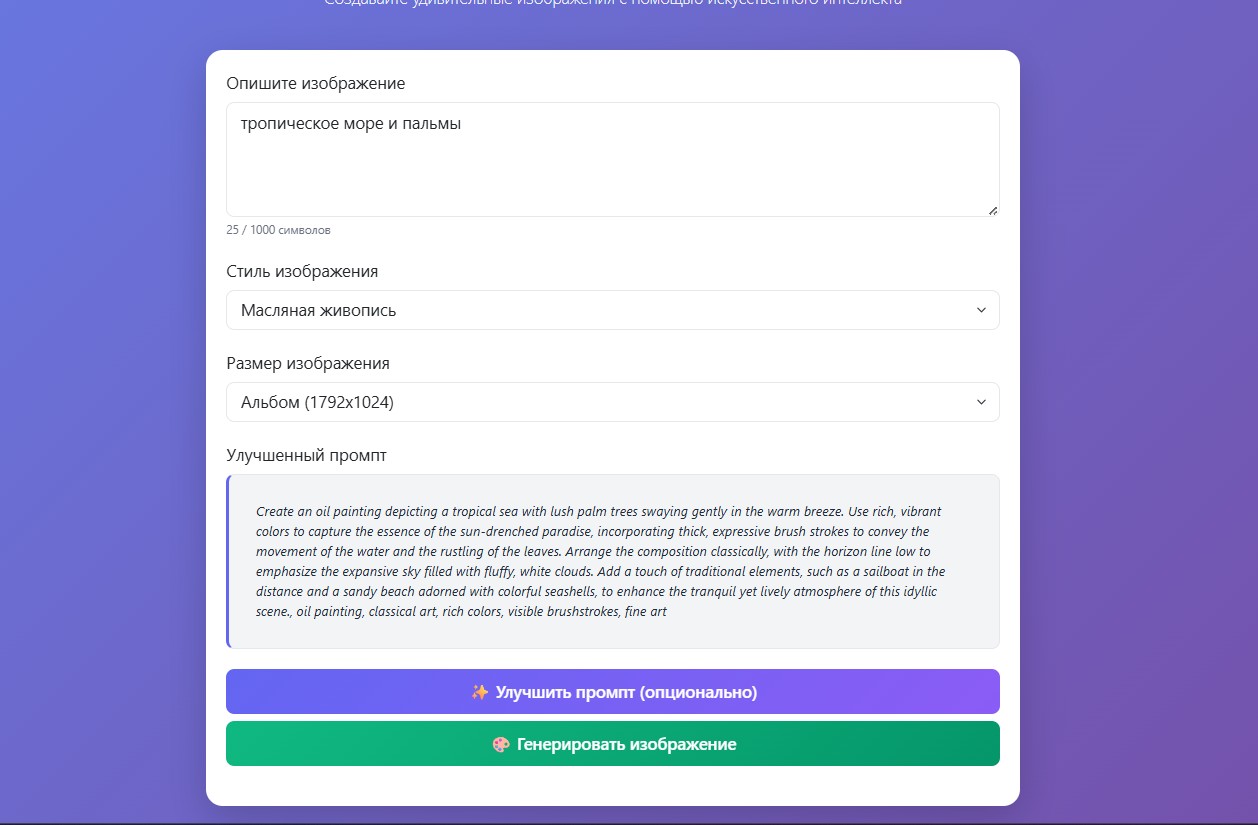Screen dimensions: 1258x825
Task: Click the Опишите изображение label
Action: click(x=315, y=83)
